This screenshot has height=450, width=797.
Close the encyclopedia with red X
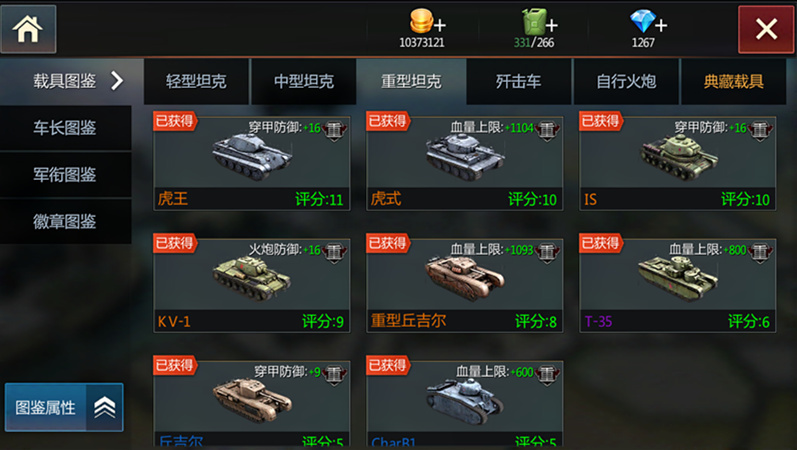[x=766, y=29]
